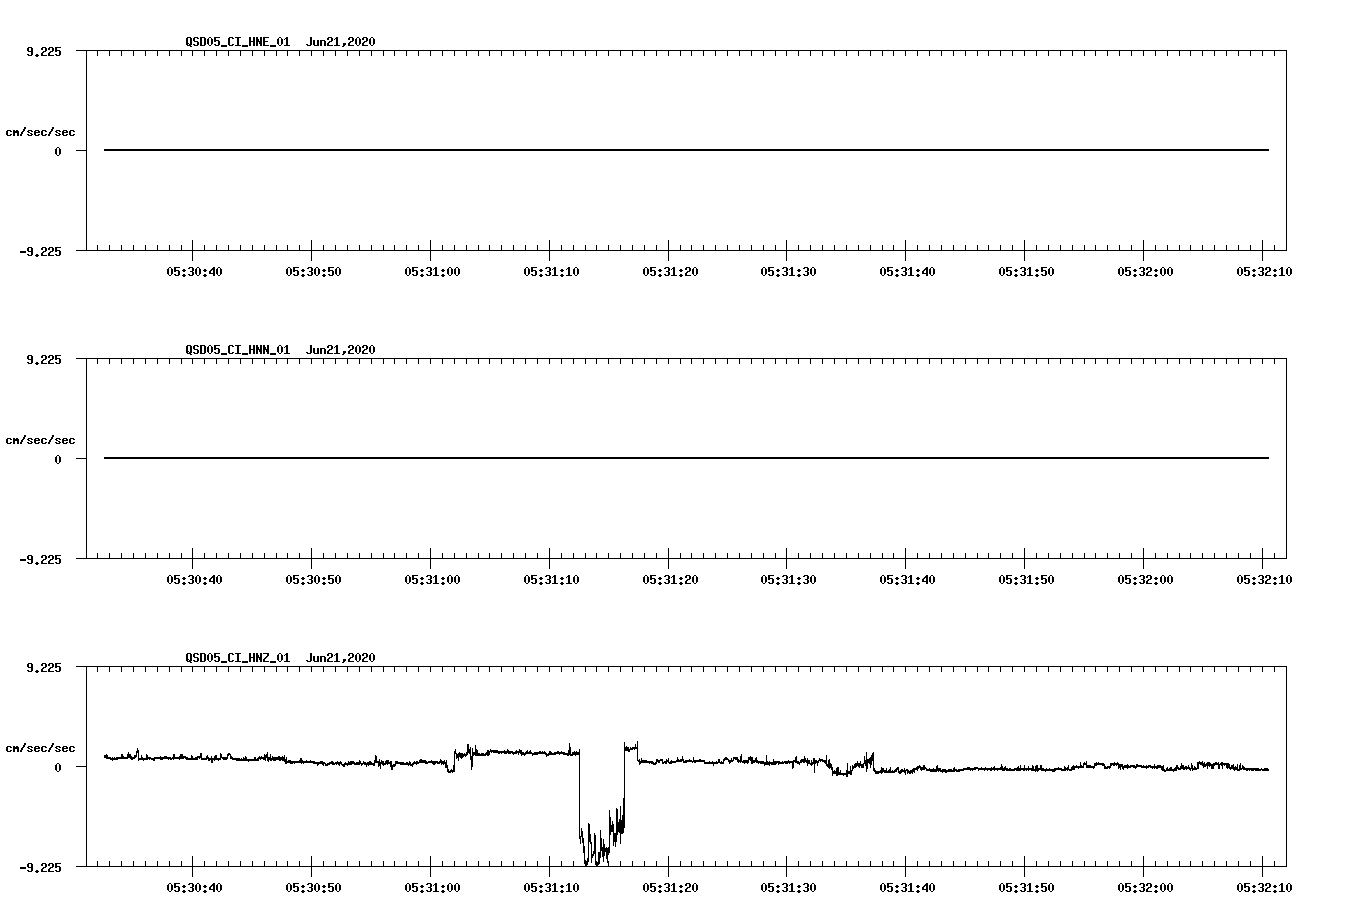Pick the 05:31:30 time label under HNZ plot
The height and width of the screenshot is (924, 1358).
pyautogui.click(x=788, y=888)
